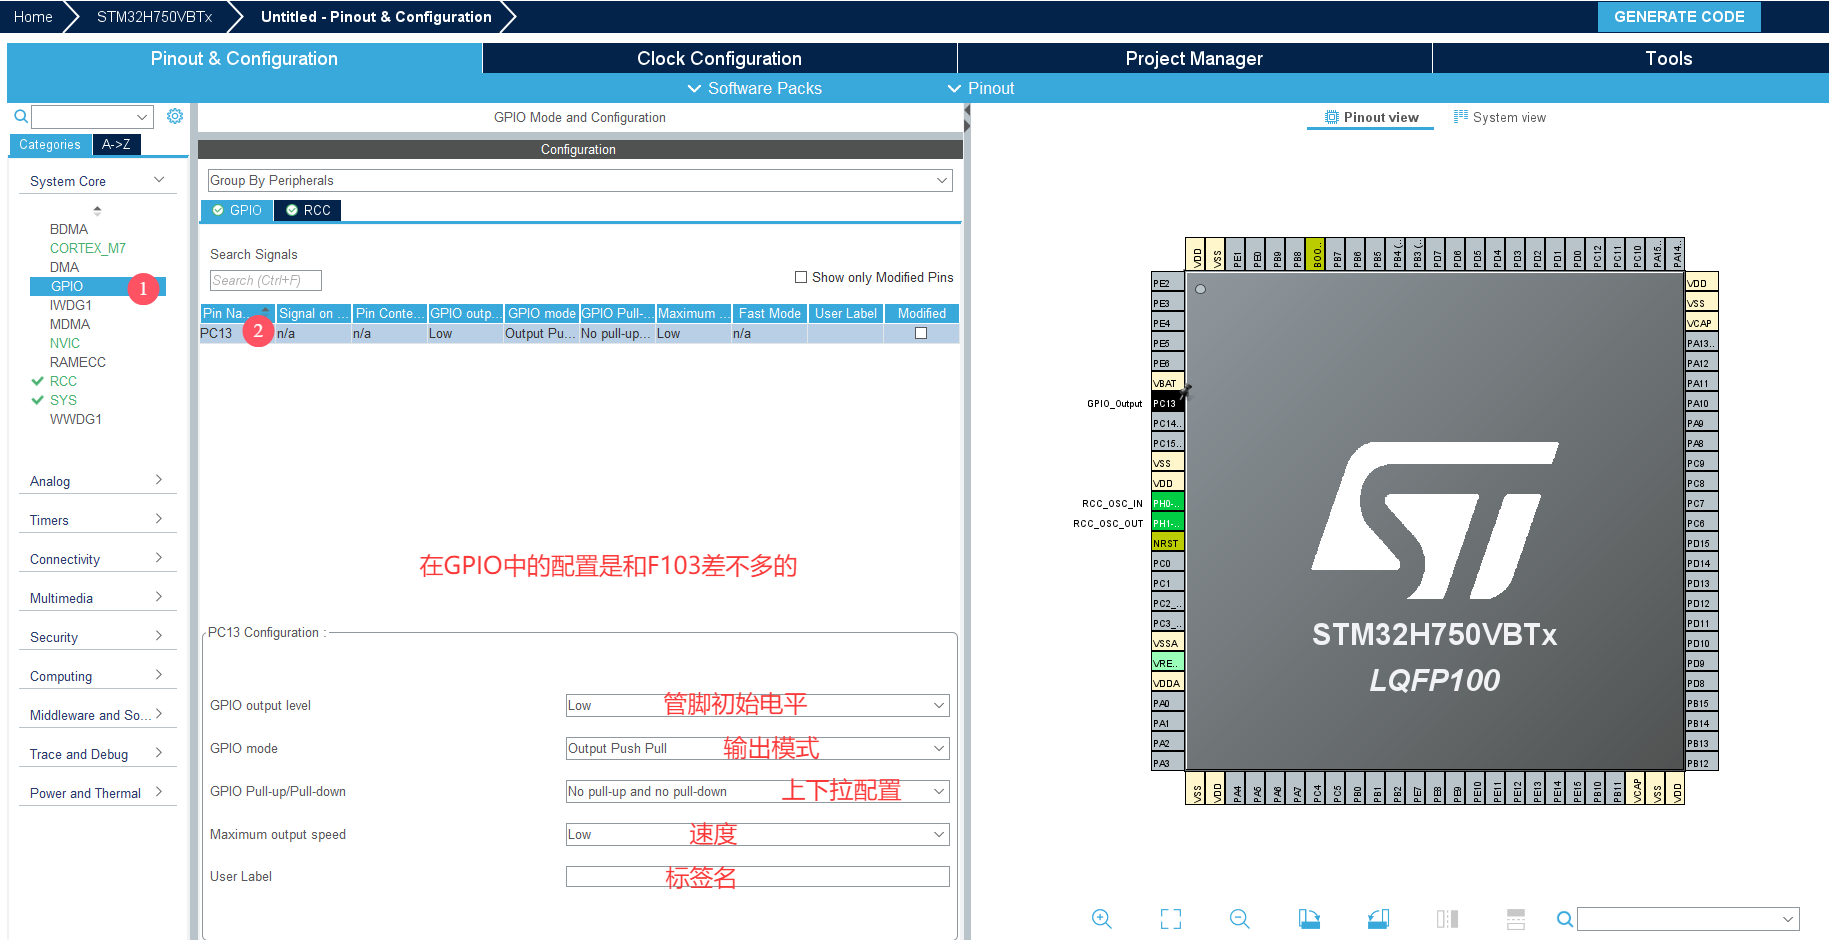This screenshot has height=940, width=1829.
Task: Click STM32H750VBTx breadcrumb
Action: [x=154, y=17]
